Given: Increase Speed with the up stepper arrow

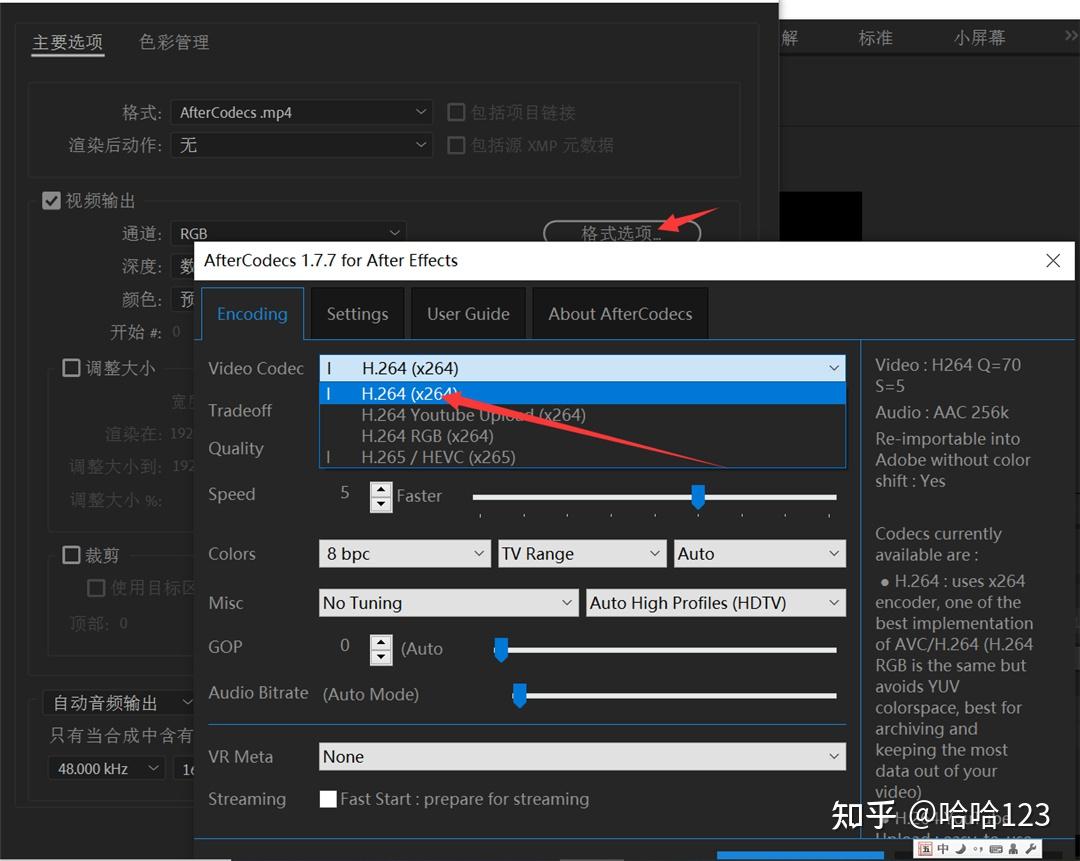Looking at the screenshot, I should coord(381,490).
